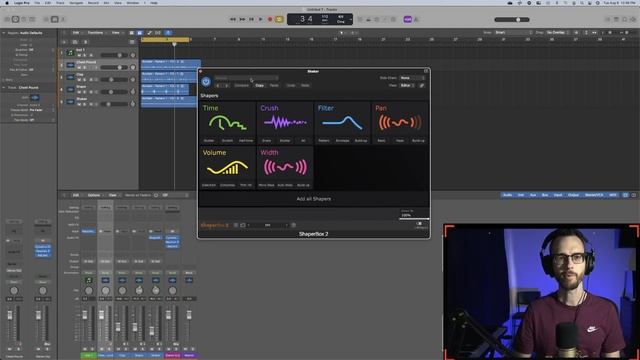Click the Rewind transport button

pyautogui.click(x=233, y=19)
